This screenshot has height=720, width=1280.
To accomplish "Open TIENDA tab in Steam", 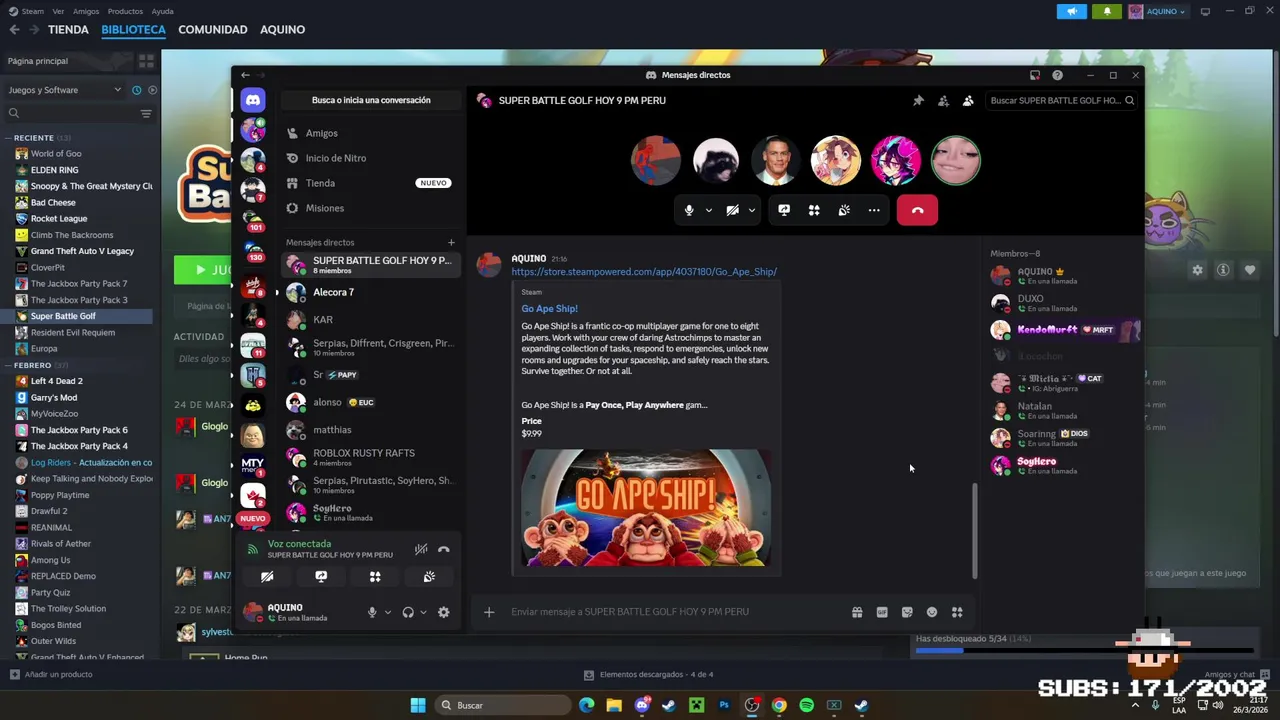I will 68,30.
